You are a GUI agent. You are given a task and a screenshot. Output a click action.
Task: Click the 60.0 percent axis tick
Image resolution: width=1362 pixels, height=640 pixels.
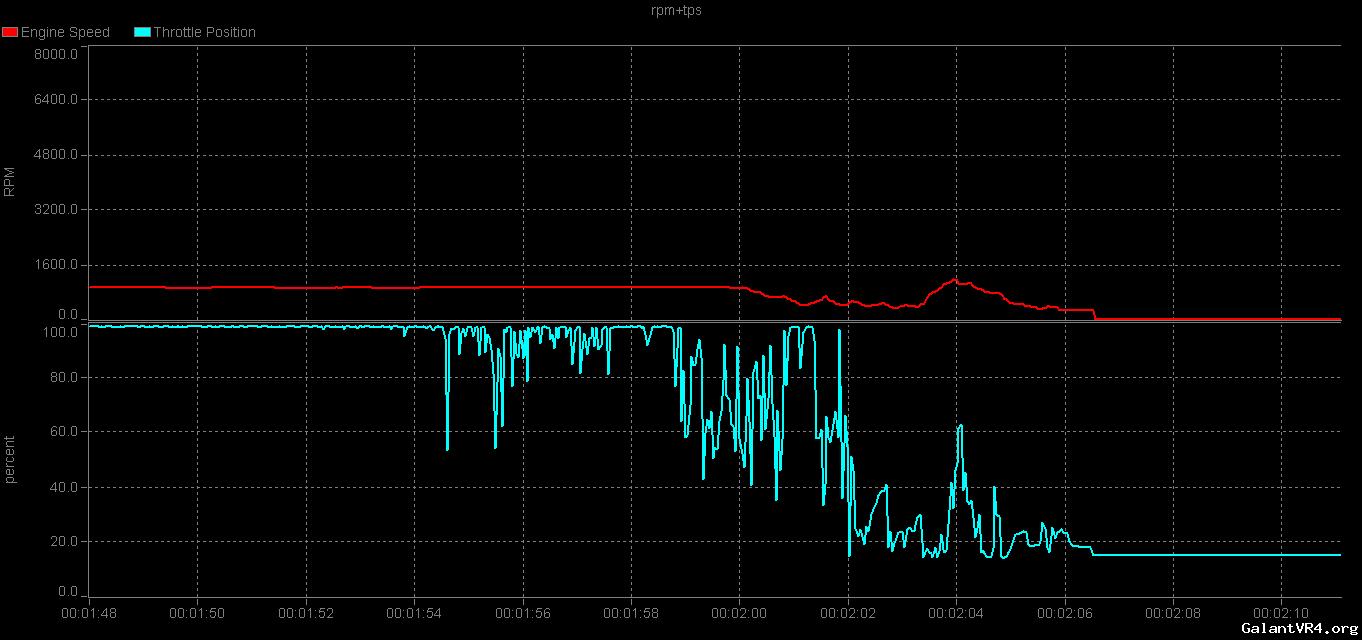[62, 432]
